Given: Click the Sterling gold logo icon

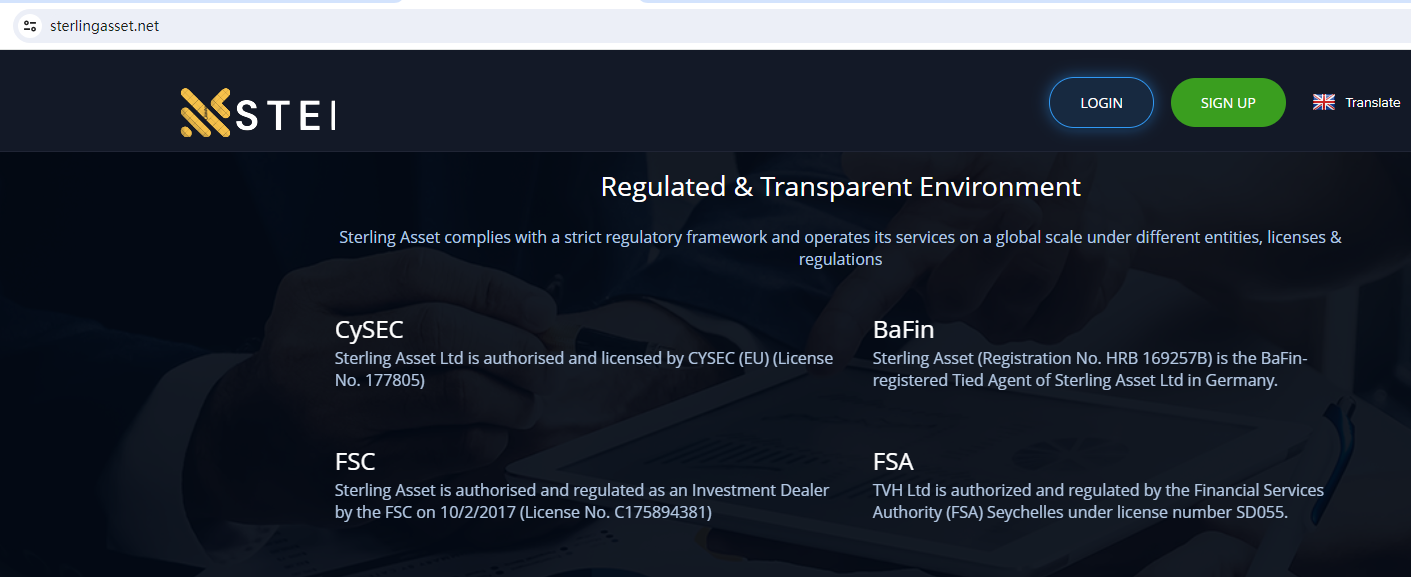Looking at the screenshot, I should (205, 112).
